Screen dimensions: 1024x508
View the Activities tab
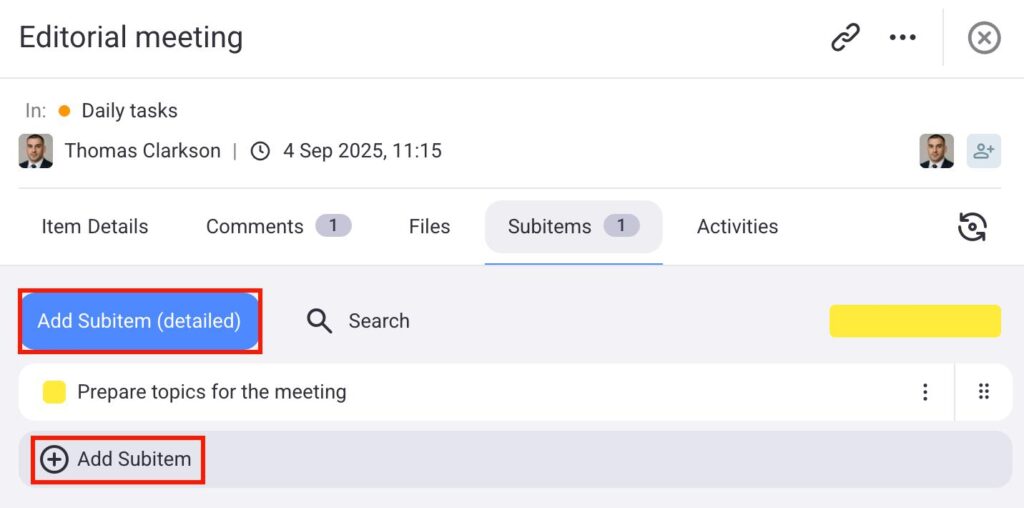click(x=737, y=227)
